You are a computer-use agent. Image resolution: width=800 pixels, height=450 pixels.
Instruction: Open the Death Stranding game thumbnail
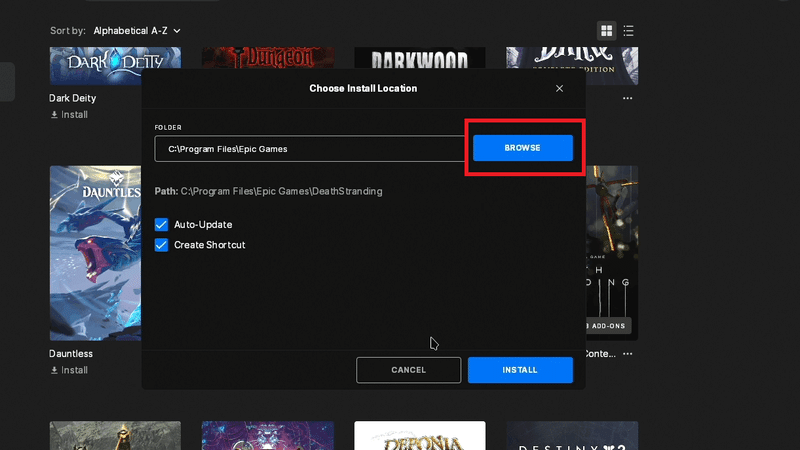coord(612,253)
